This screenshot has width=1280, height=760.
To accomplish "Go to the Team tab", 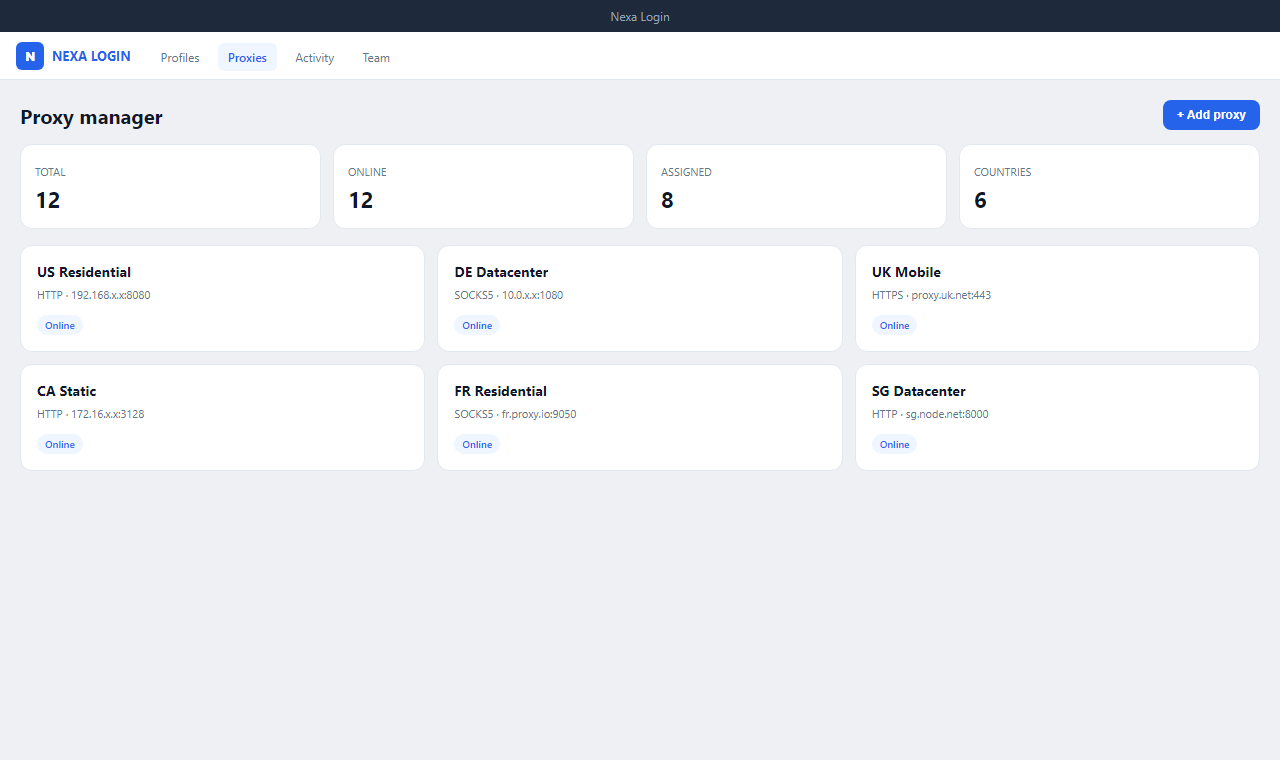I will (376, 57).
